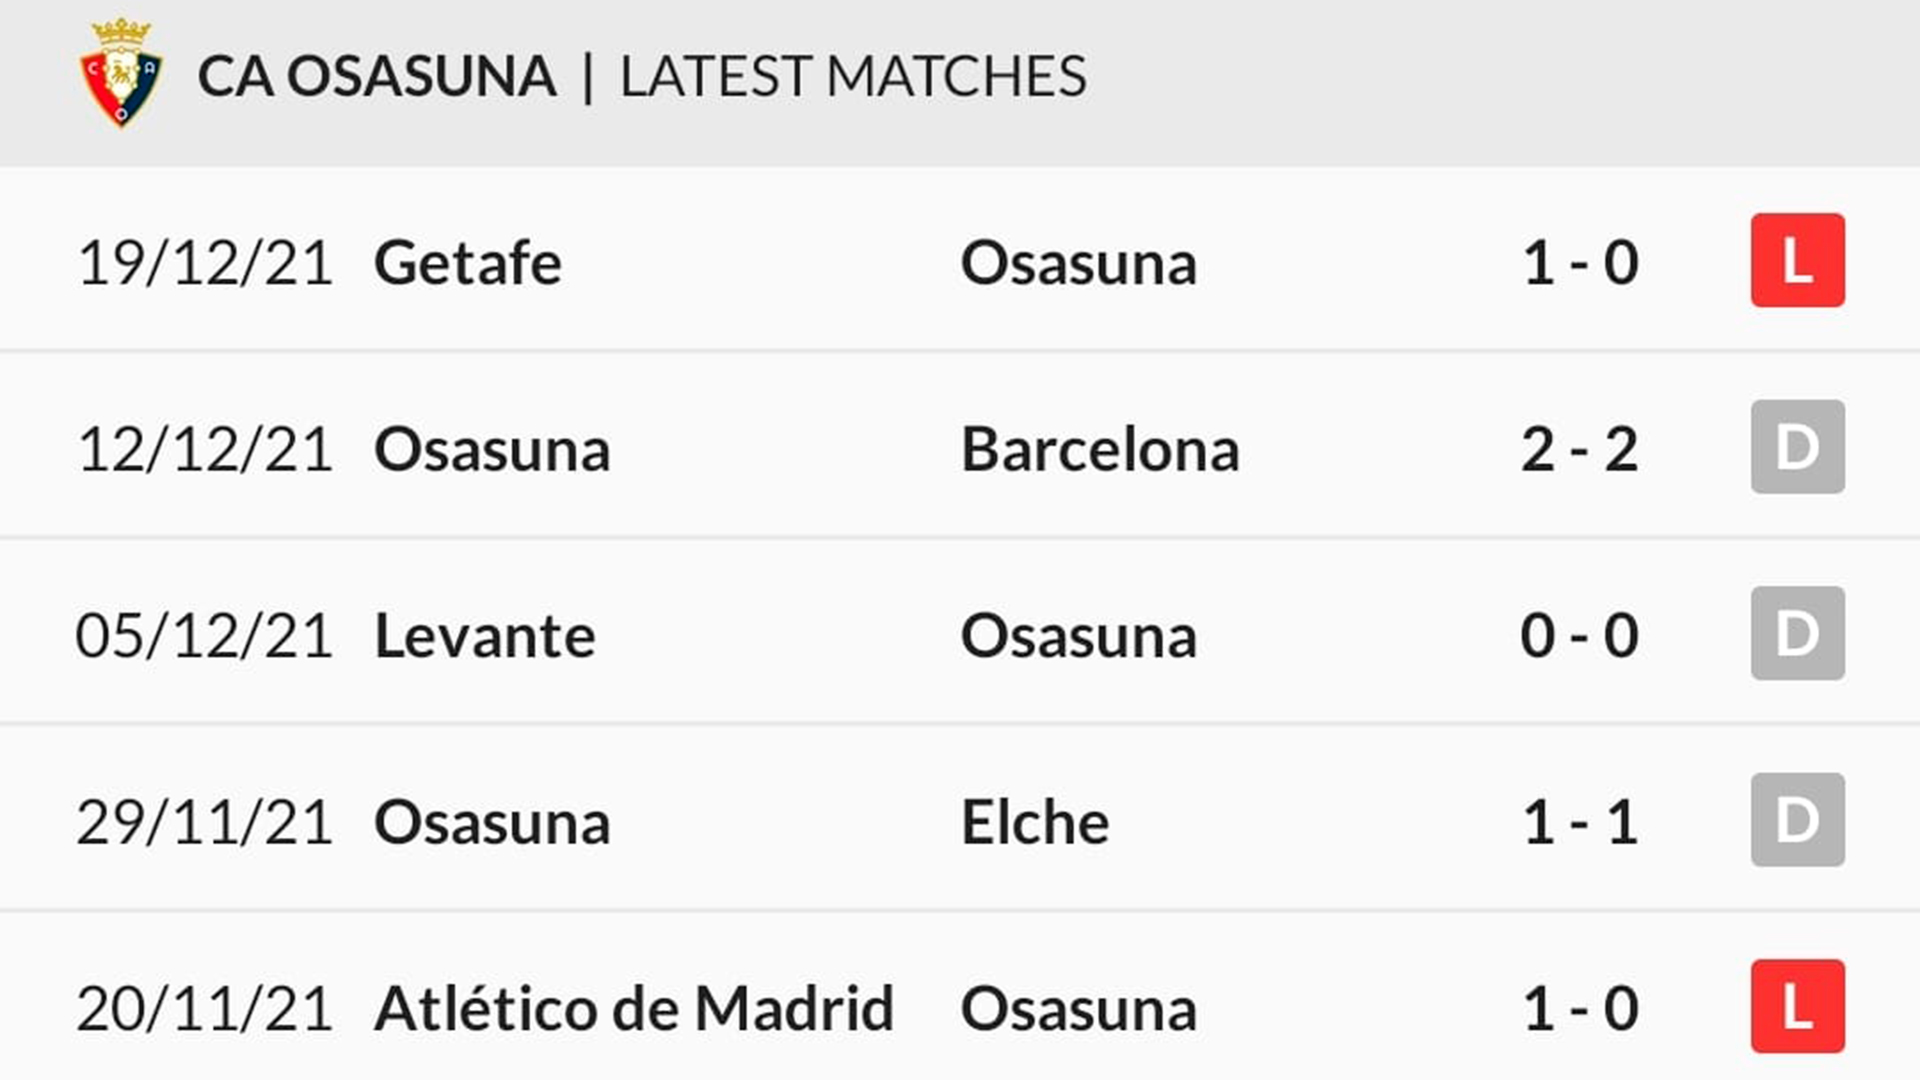This screenshot has height=1080, width=1920.
Task: Select the 19/12/21 match date
Action: [204, 264]
